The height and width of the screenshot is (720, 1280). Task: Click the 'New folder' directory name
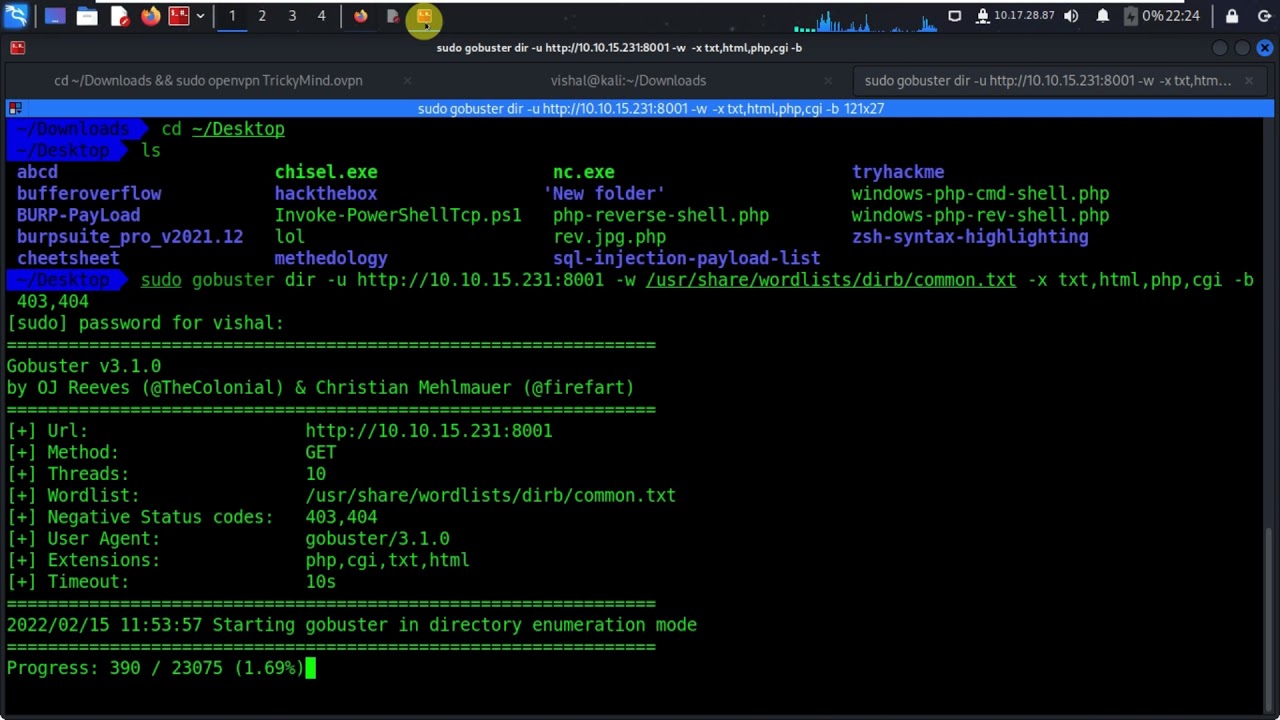605,194
